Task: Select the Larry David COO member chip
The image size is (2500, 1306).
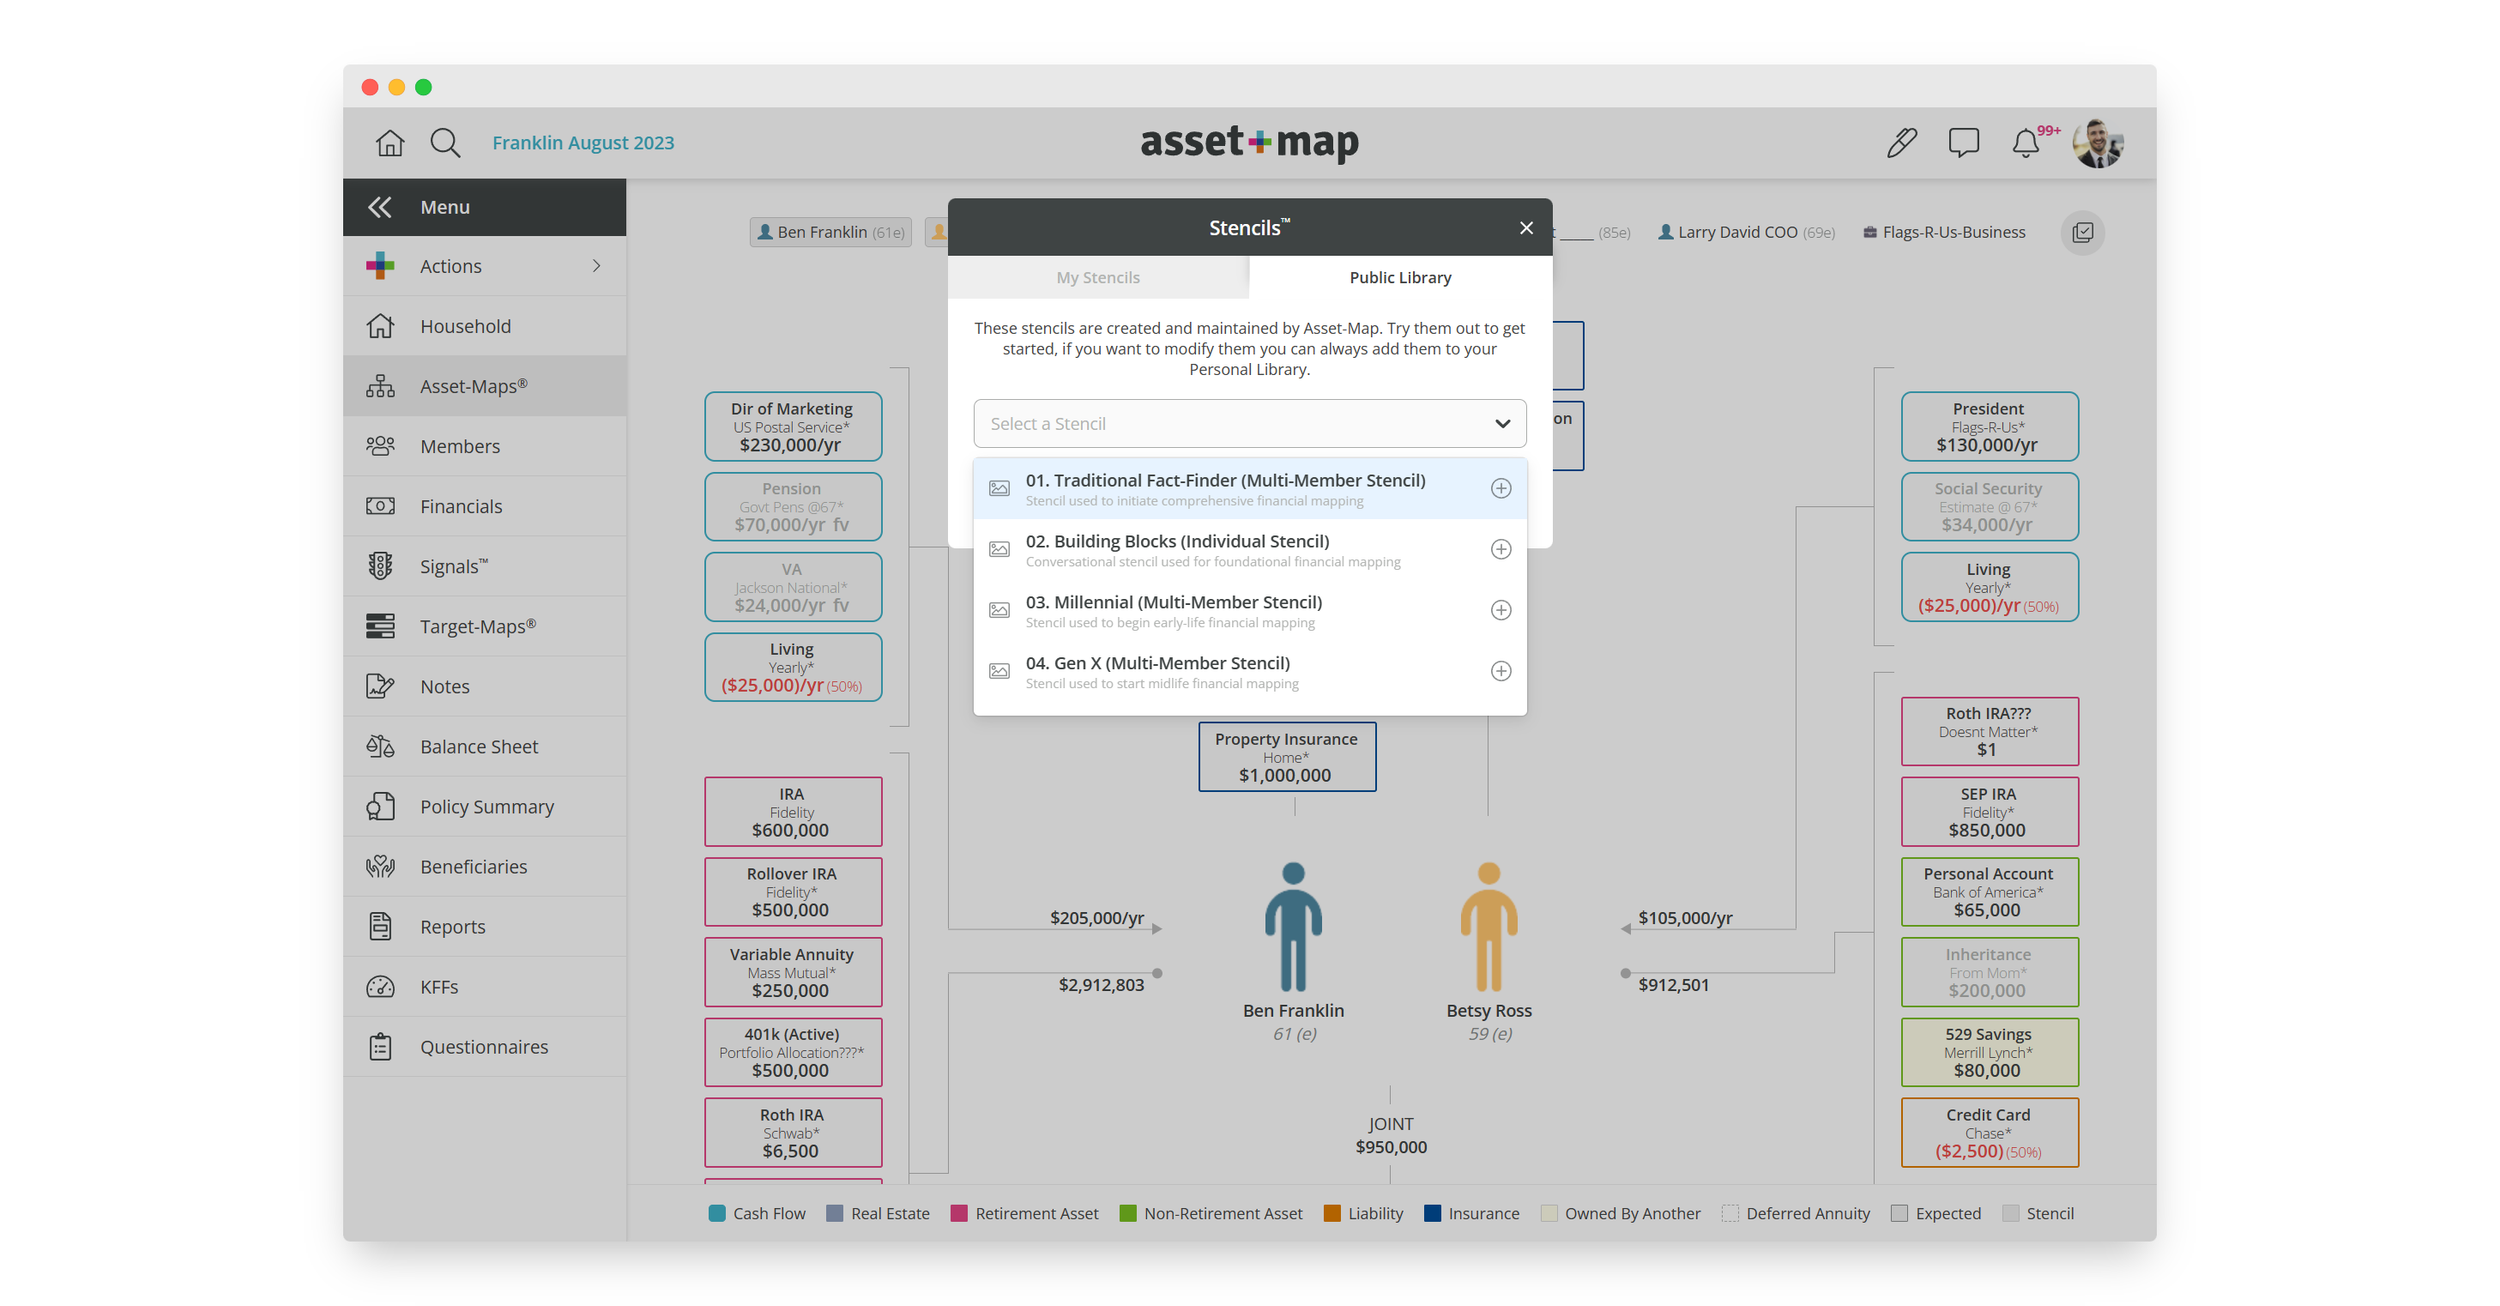Action: (1746, 232)
